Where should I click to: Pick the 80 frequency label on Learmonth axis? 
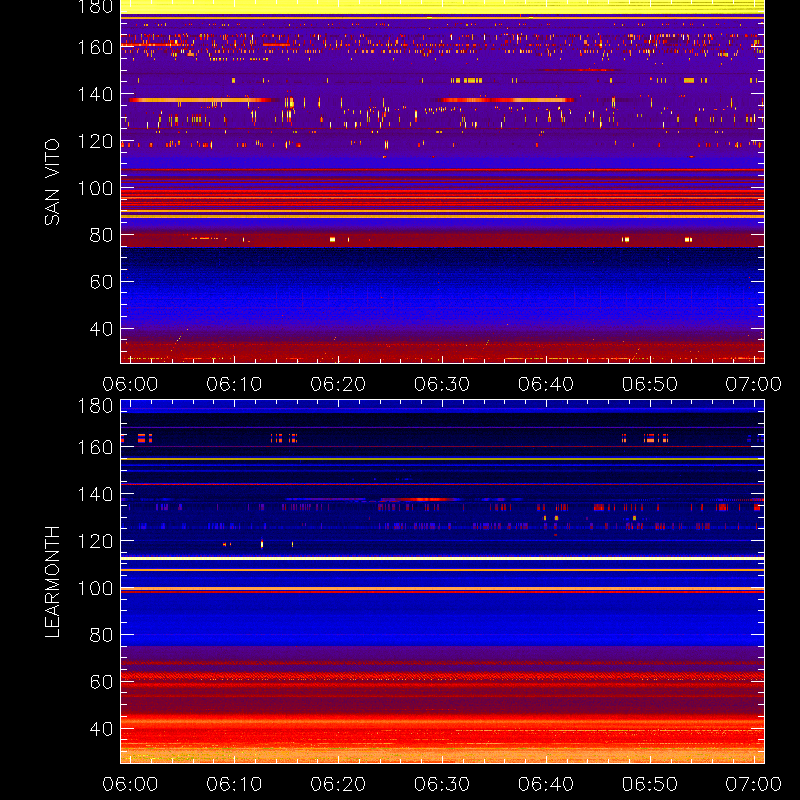101,635
